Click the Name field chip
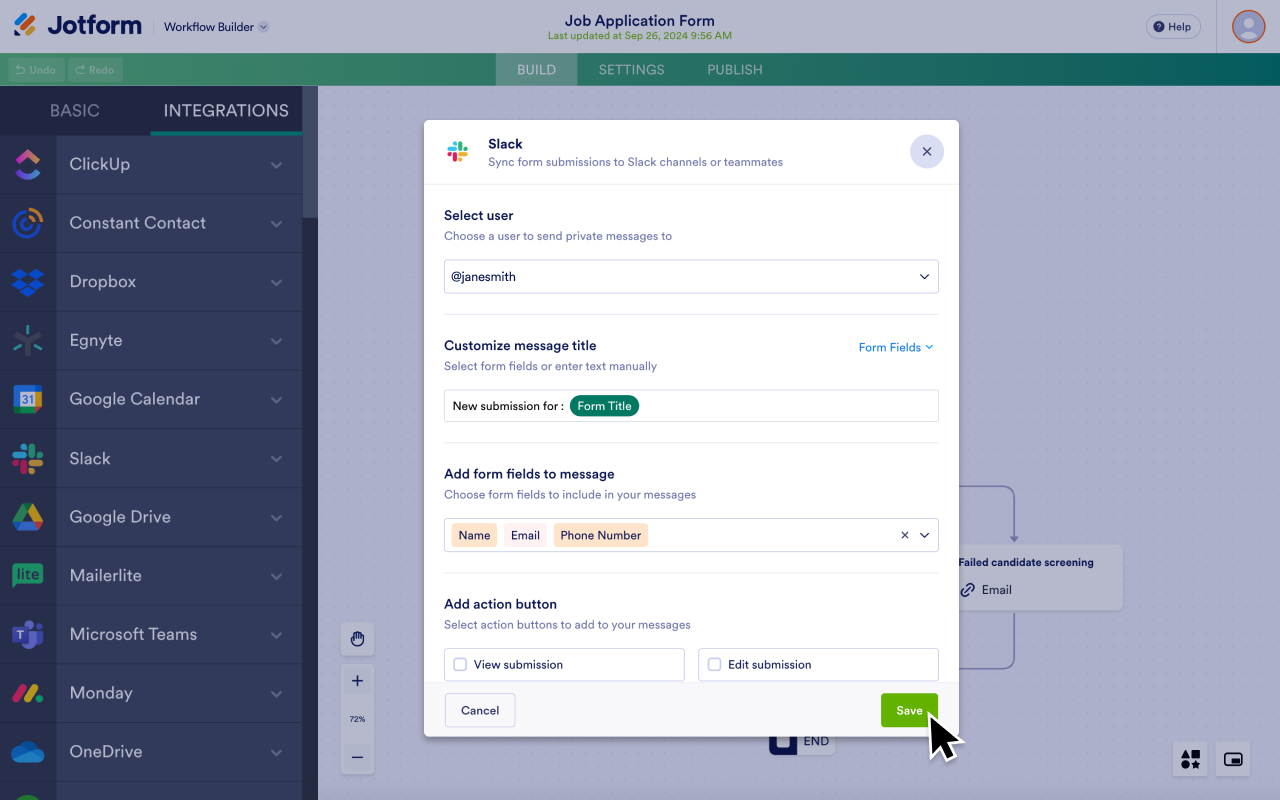Screen dimensions: 1280x800 (x=474, y=535)
